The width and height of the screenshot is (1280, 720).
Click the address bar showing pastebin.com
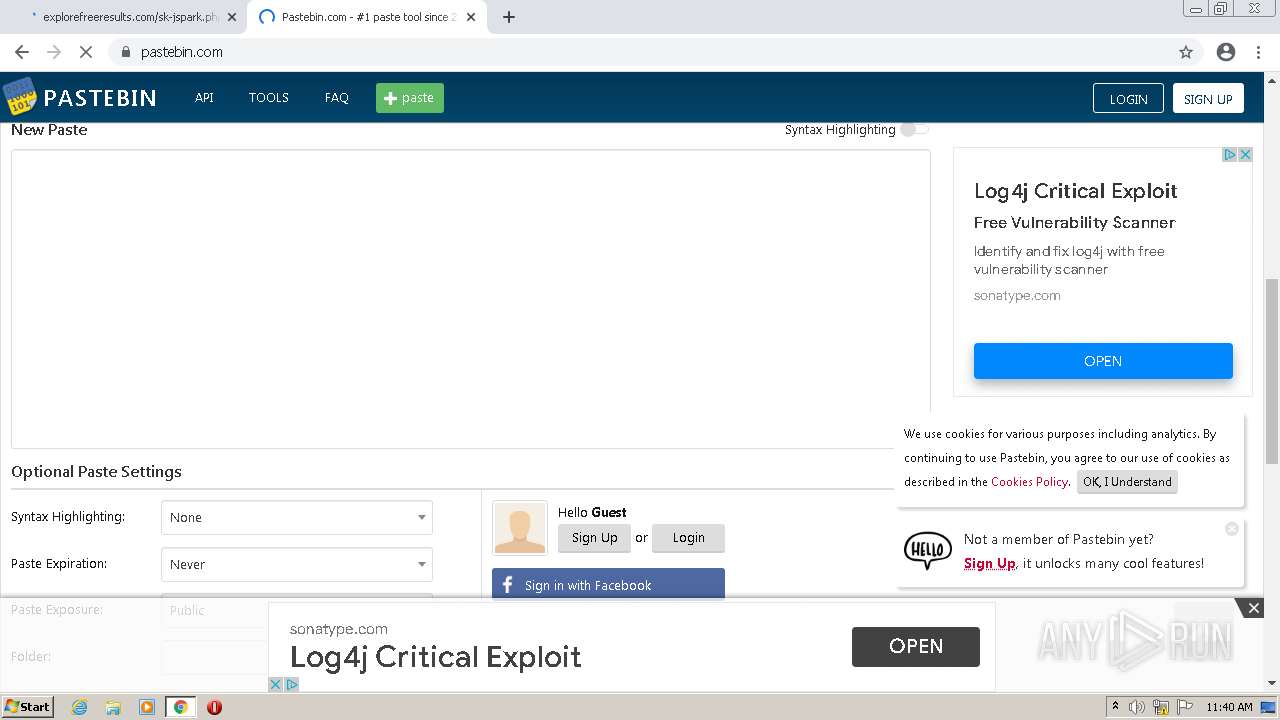pos(640,52)
